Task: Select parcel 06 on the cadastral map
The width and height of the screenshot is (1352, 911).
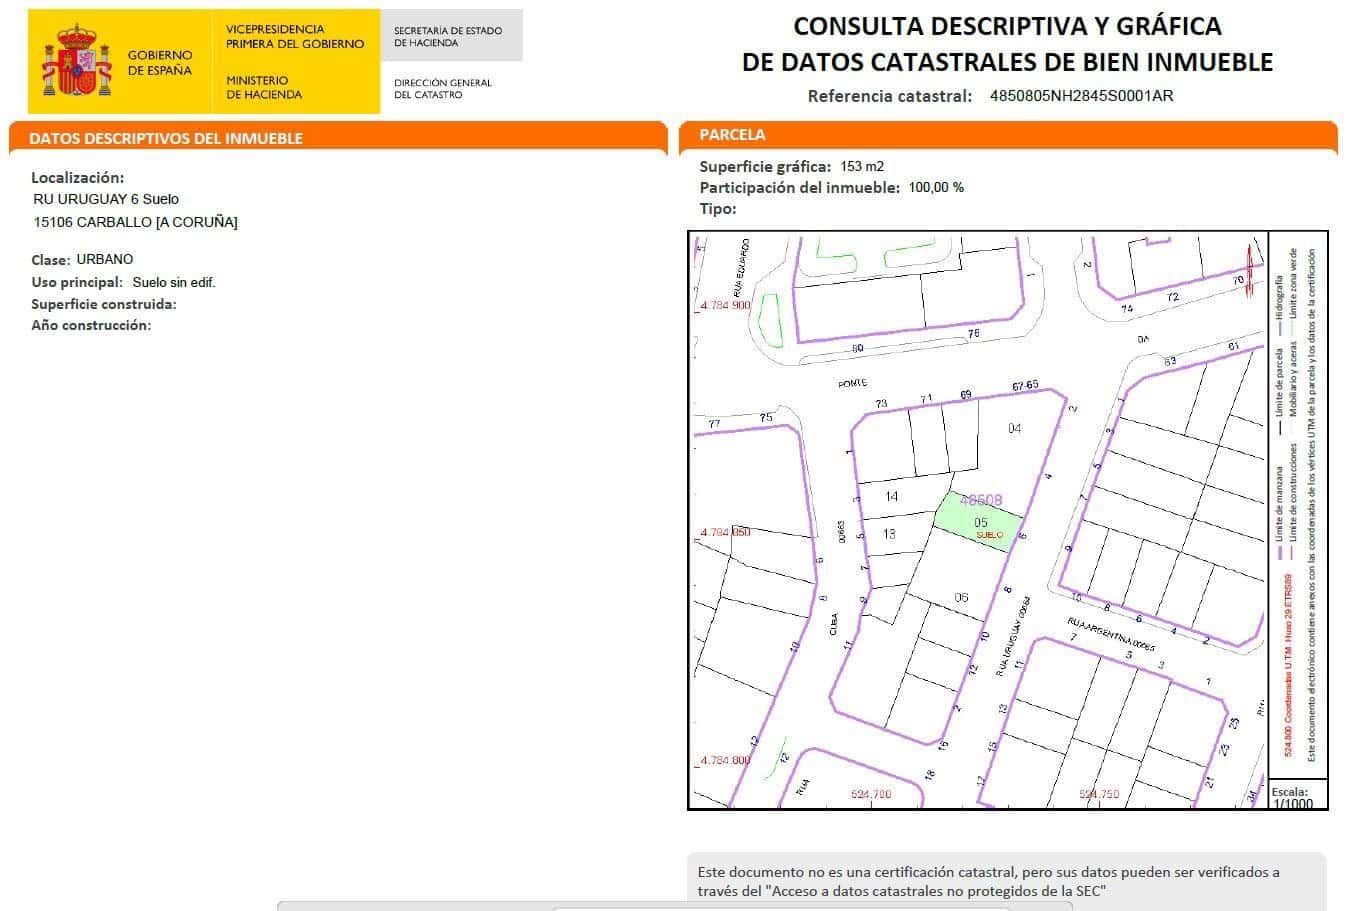Action: (x=961, y=597)
